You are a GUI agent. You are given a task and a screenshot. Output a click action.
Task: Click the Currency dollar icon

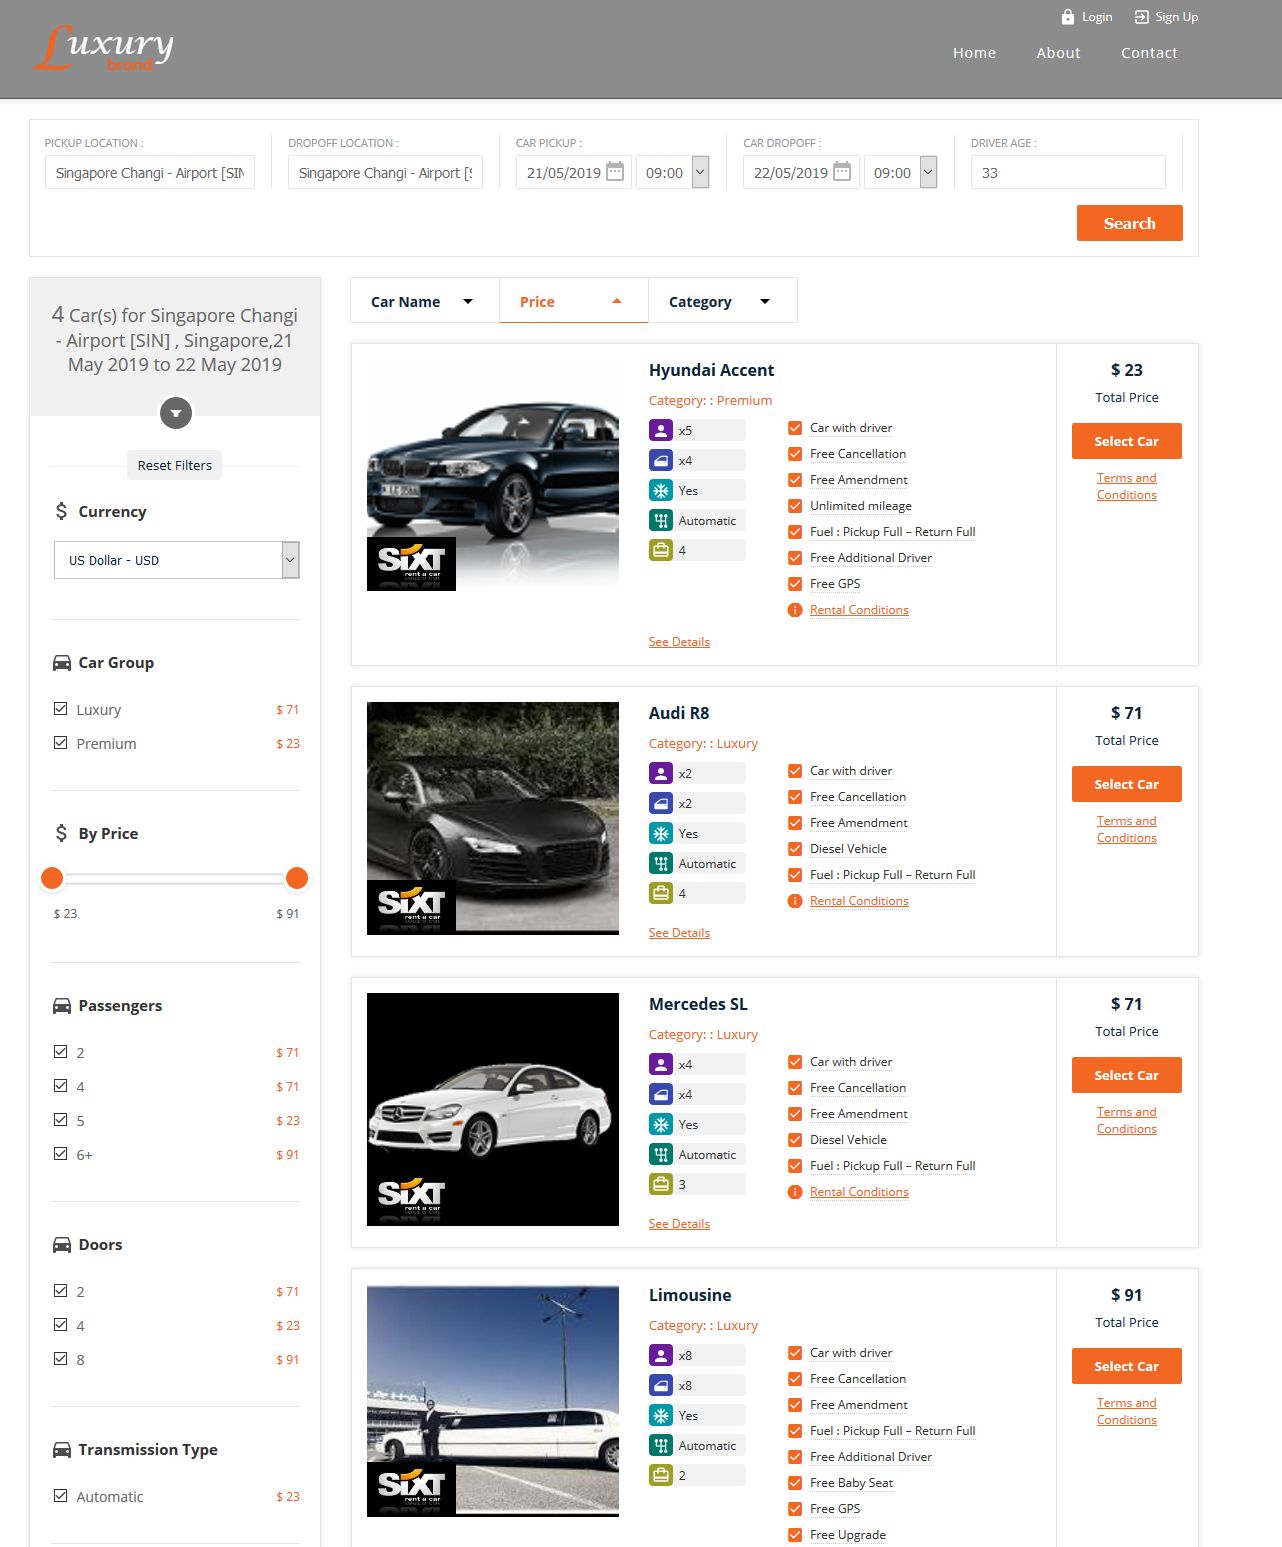tap(62, 511)
